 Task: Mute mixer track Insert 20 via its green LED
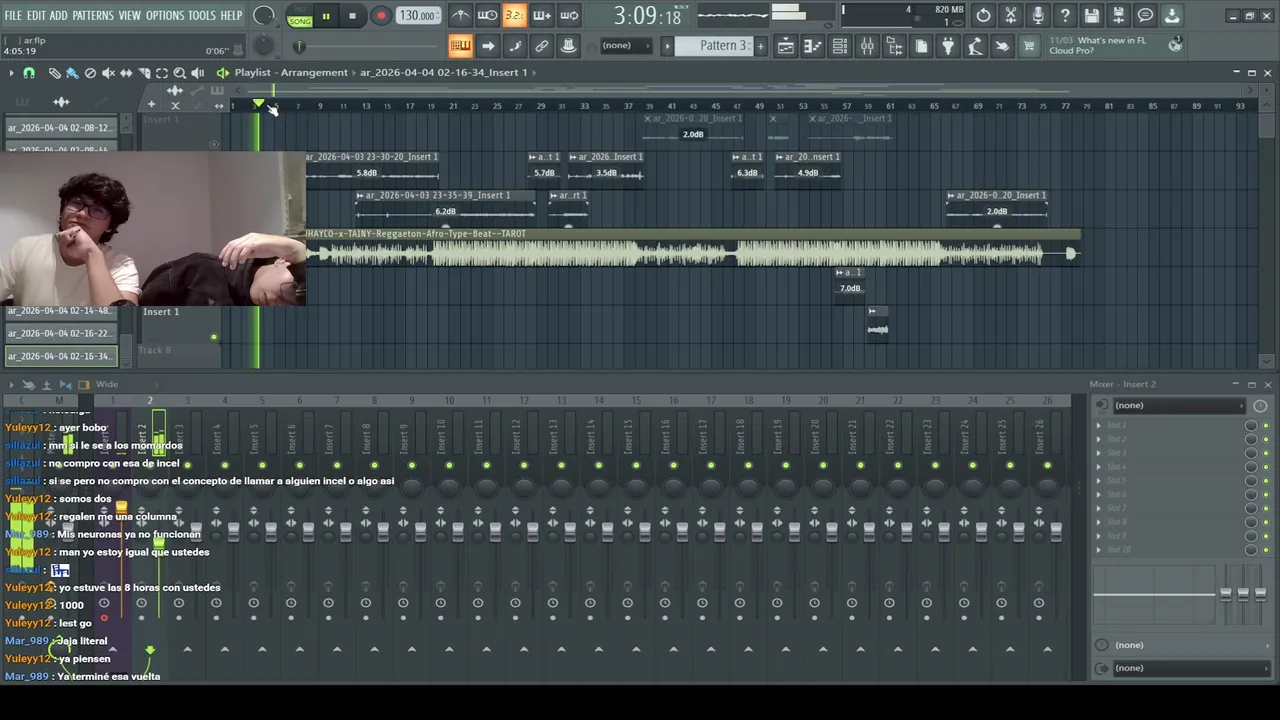pos(824,466)
